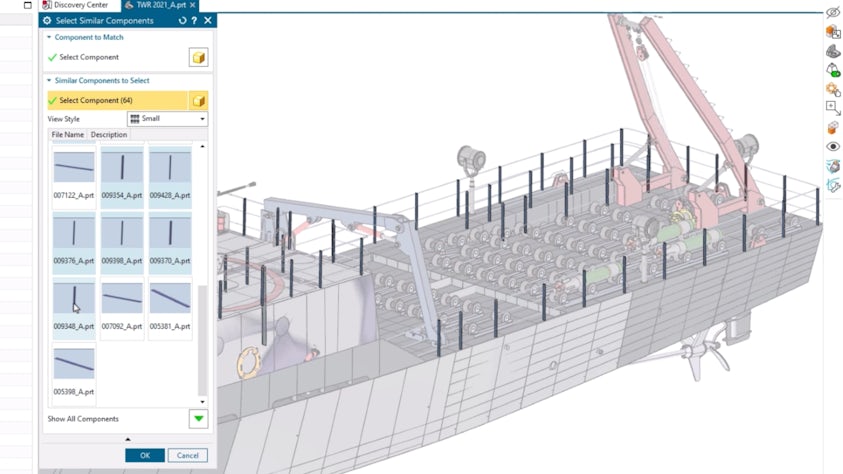Close the Select Similar Components dialog
The width and height of the screenshot is (843, 474).
[x=208, y=20]
